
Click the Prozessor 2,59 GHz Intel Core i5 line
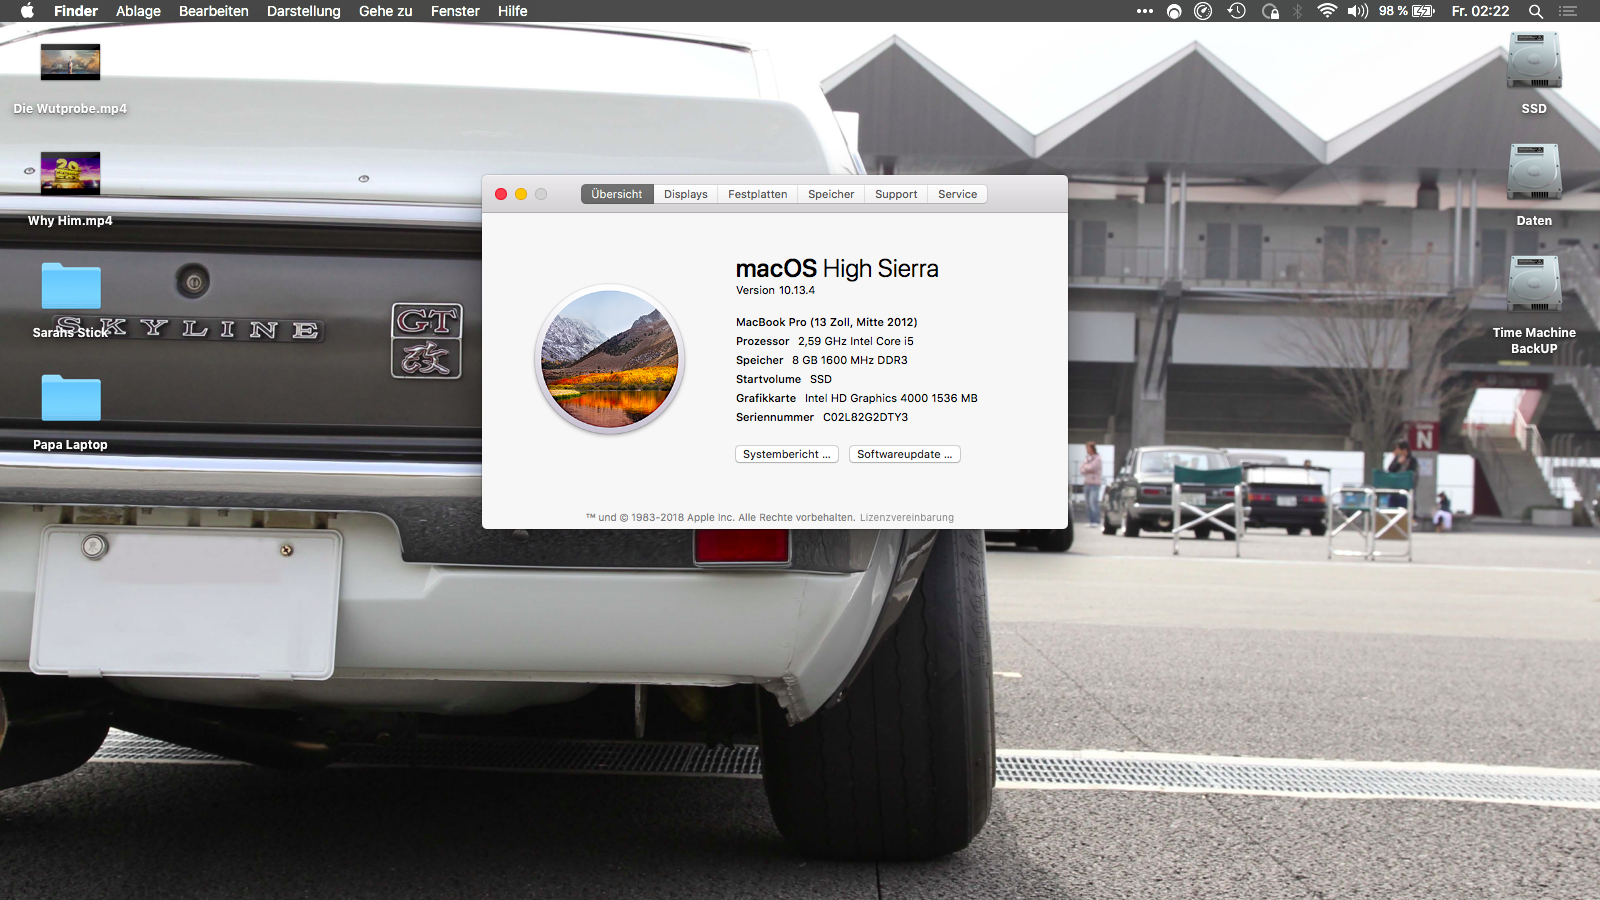pyautogui.click(x=825, y=341)
